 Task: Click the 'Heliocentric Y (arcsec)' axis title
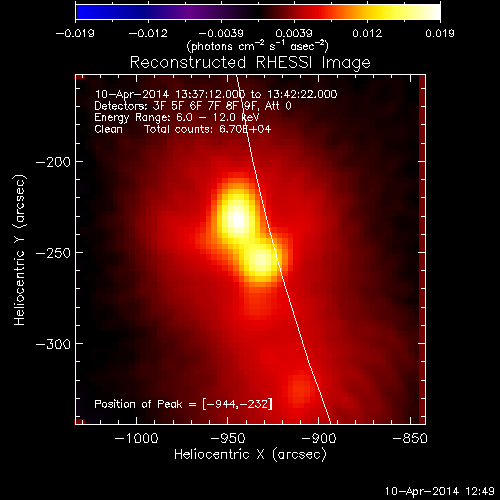coord(19,250)
